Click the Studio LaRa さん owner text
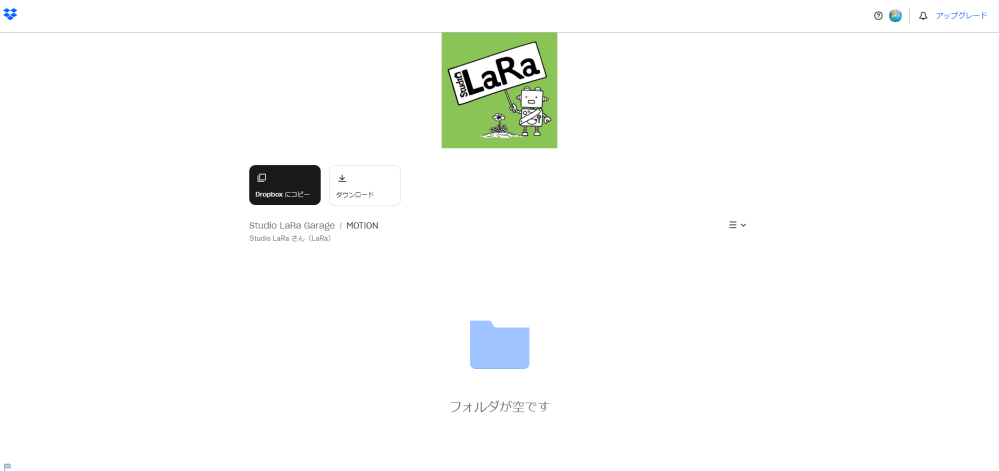 [290, 239]
